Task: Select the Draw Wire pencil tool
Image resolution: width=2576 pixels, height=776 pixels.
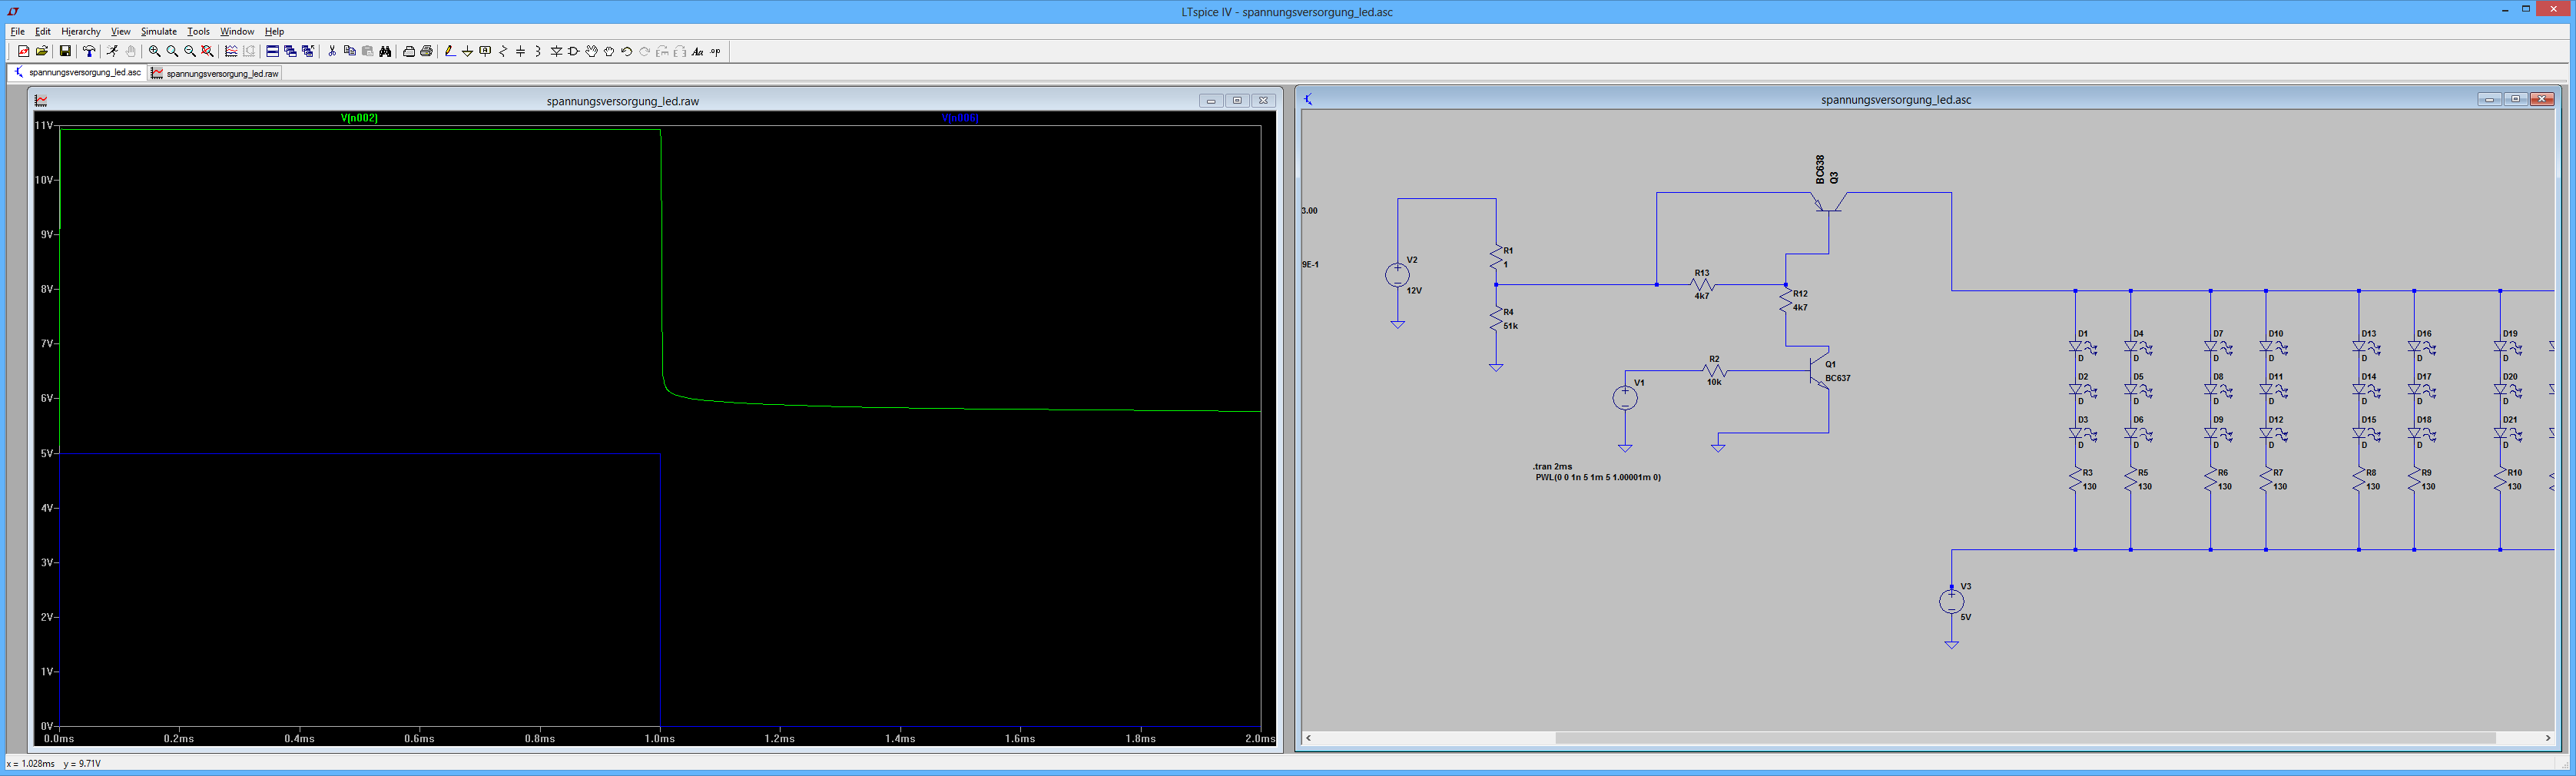Action: click(450, 51)
